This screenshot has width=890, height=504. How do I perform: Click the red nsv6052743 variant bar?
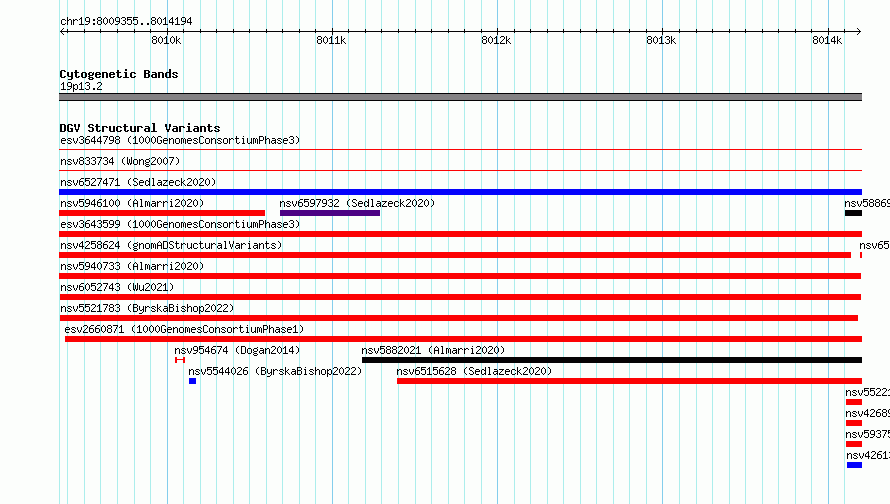pyautogui.click(x=460, y=297)
